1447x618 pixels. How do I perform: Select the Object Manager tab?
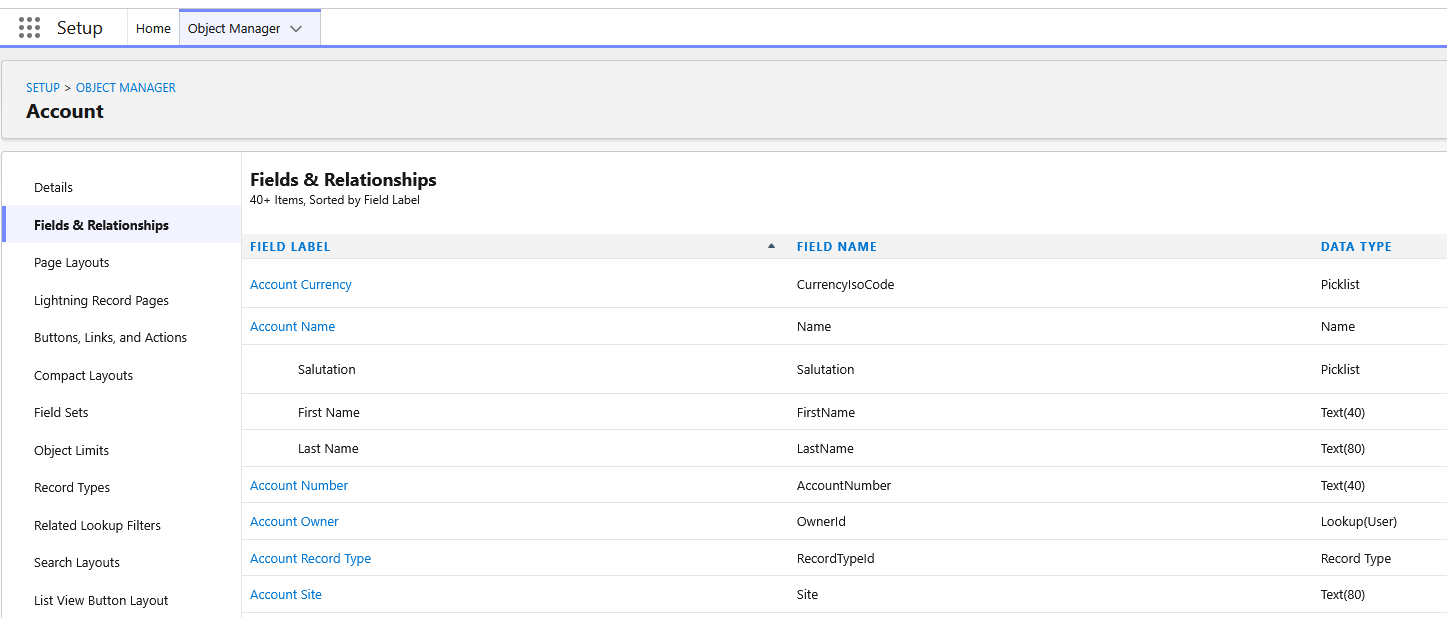point(234,29)
